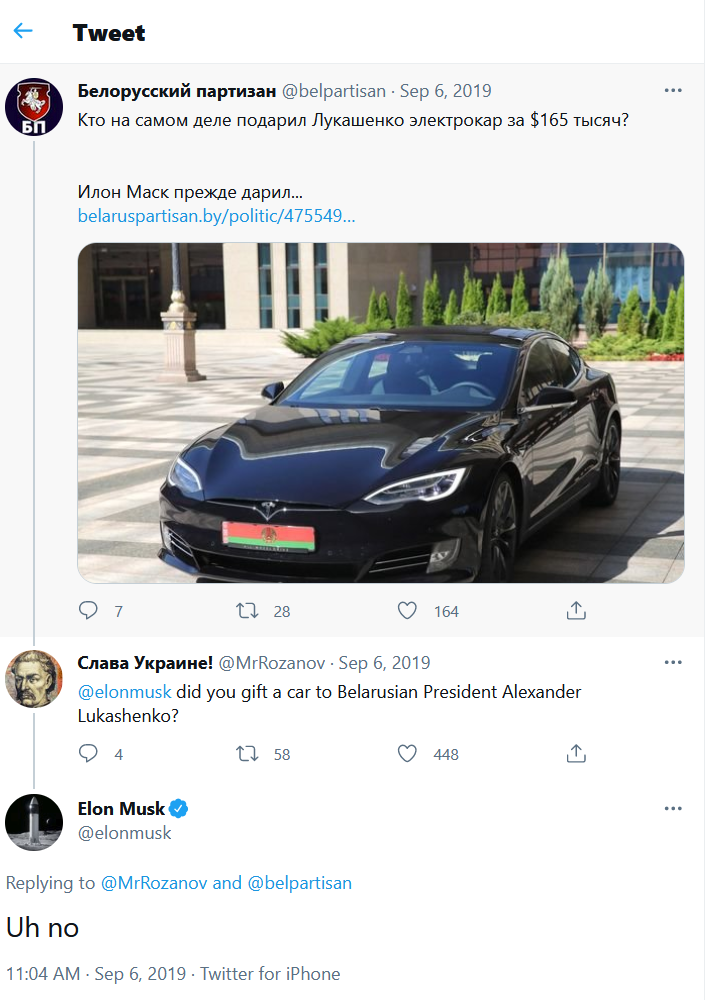The width and height of the screenshot is (714, 1000).
Task: Click @belpartisan in the replying-to line
Action: (299, 883)
